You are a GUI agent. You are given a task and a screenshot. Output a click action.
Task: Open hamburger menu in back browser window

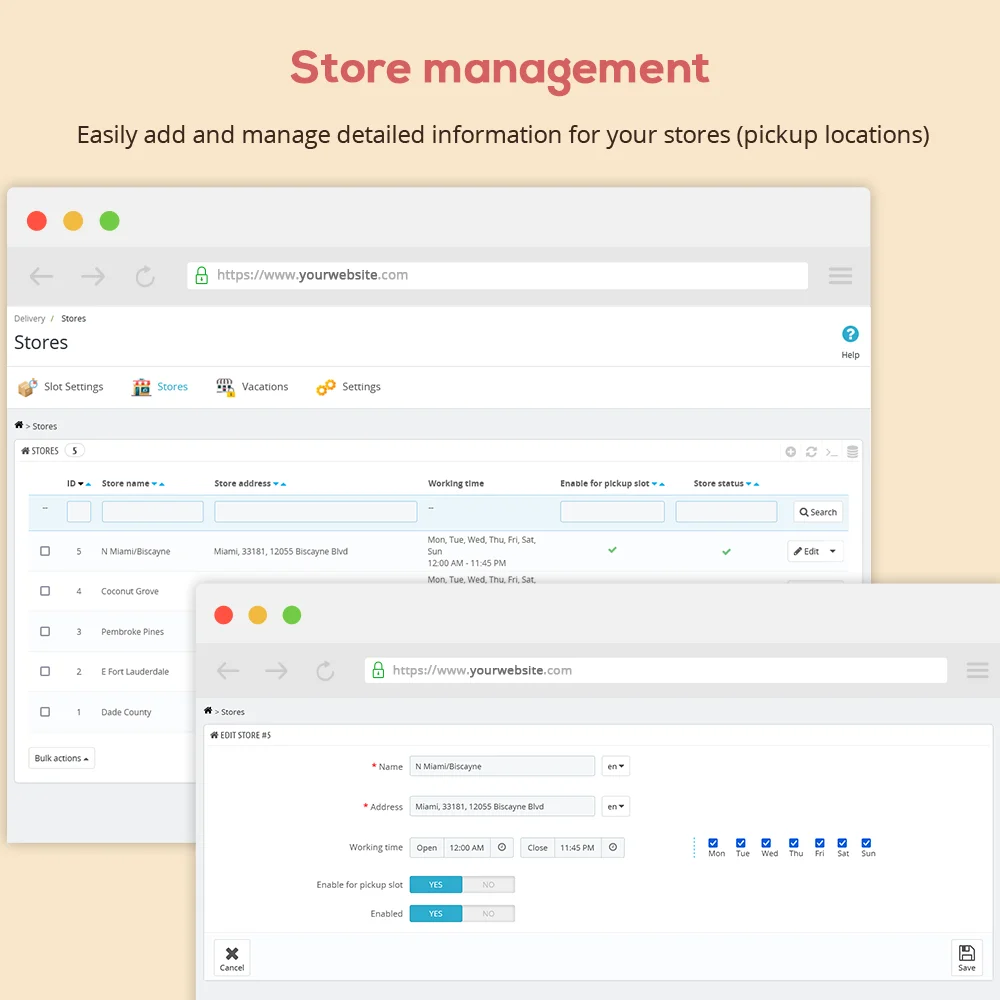pyautogui.click(x=841, y=276)
